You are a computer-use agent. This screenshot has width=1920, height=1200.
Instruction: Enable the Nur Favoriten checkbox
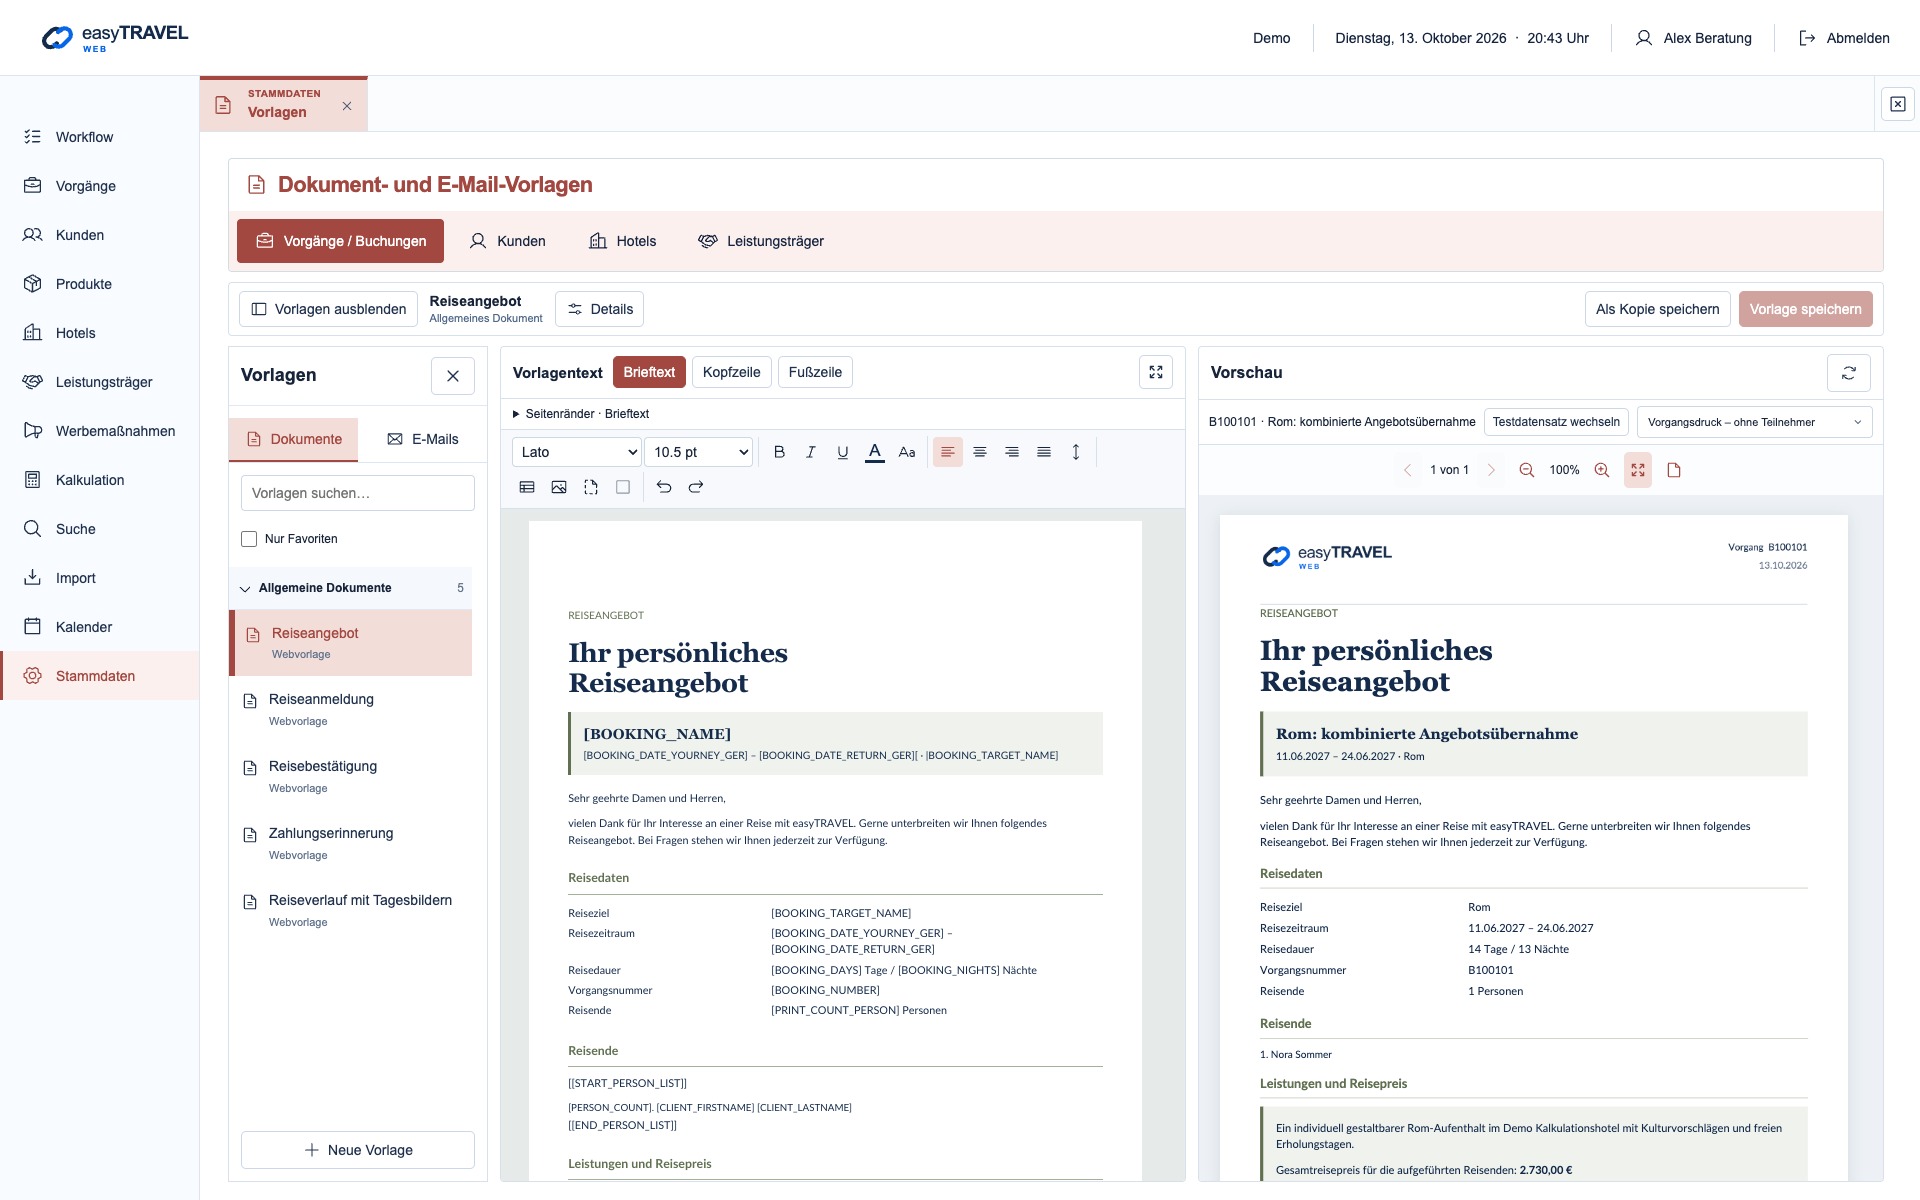[249, 539]
